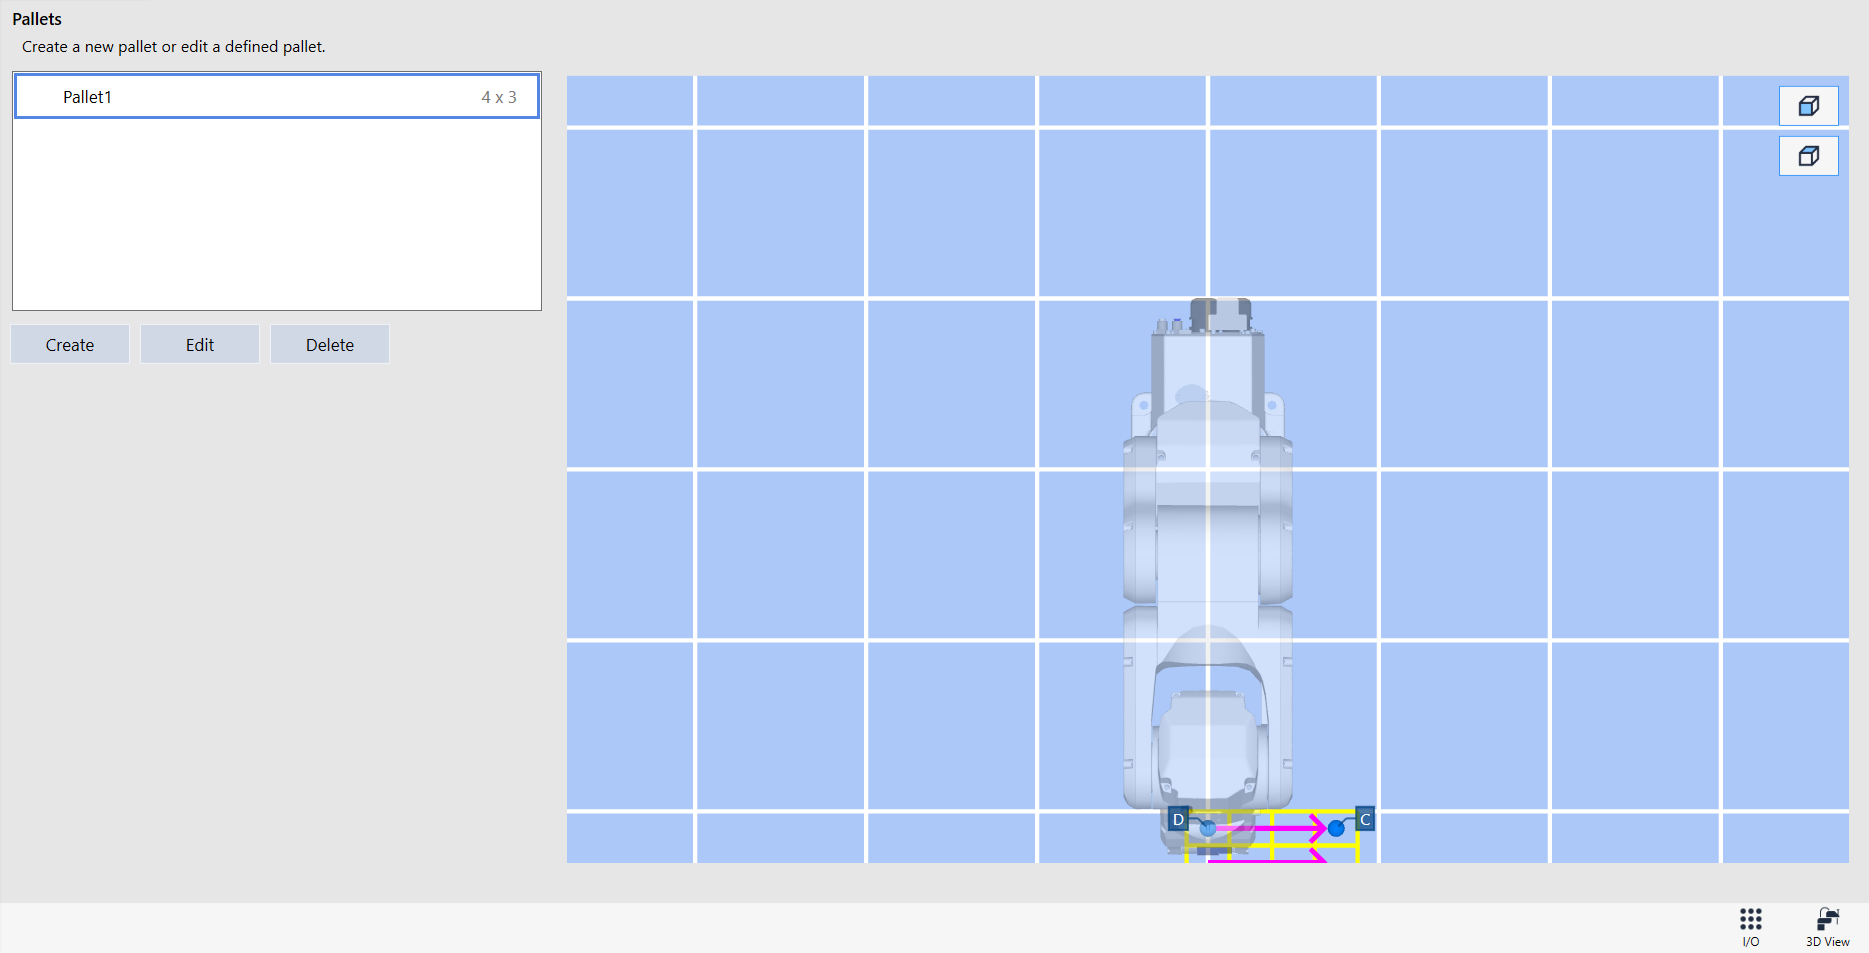The height and width of the screenshot is (953, 1869).
Task: Click blue point handle near marker C
Action: click(x=1336, y=828)
